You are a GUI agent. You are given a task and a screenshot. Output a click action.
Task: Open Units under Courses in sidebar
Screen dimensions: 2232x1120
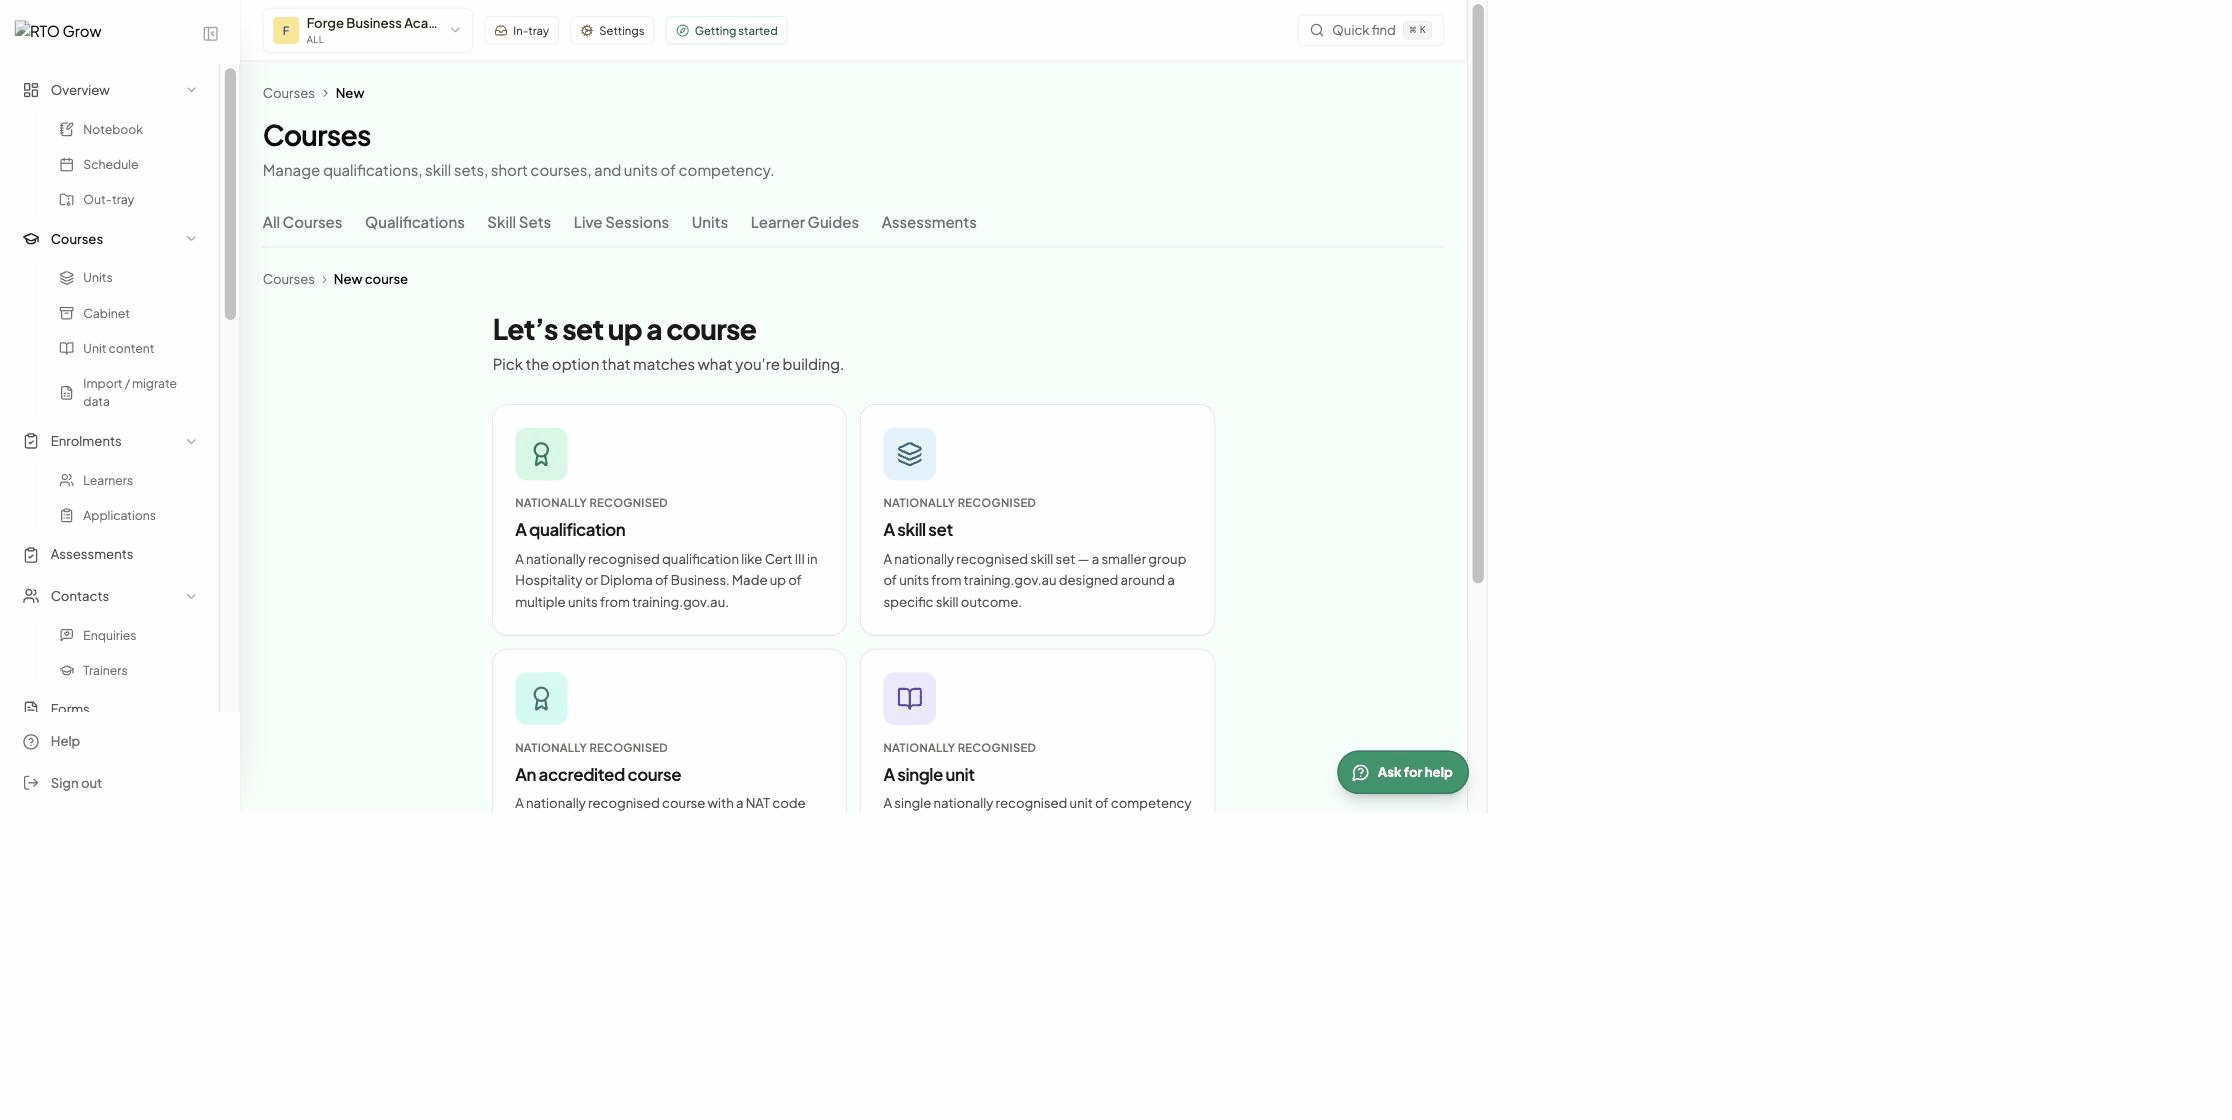[97, 278]
